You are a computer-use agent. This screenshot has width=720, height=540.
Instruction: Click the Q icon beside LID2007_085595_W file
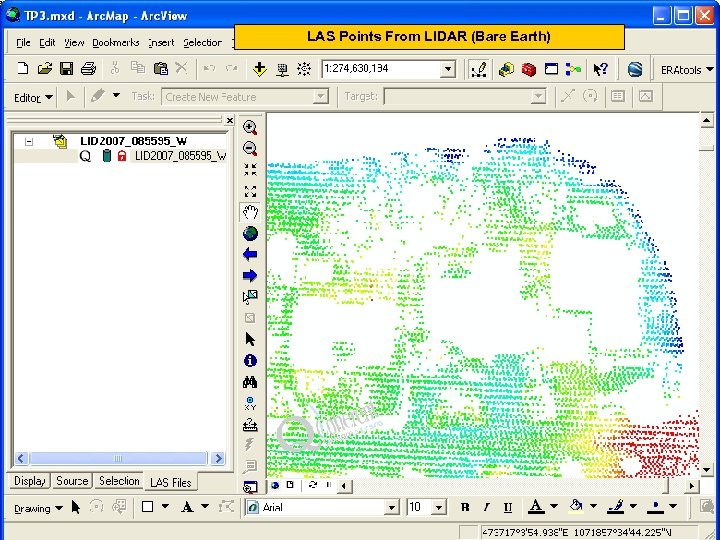[x=85, y=156]
